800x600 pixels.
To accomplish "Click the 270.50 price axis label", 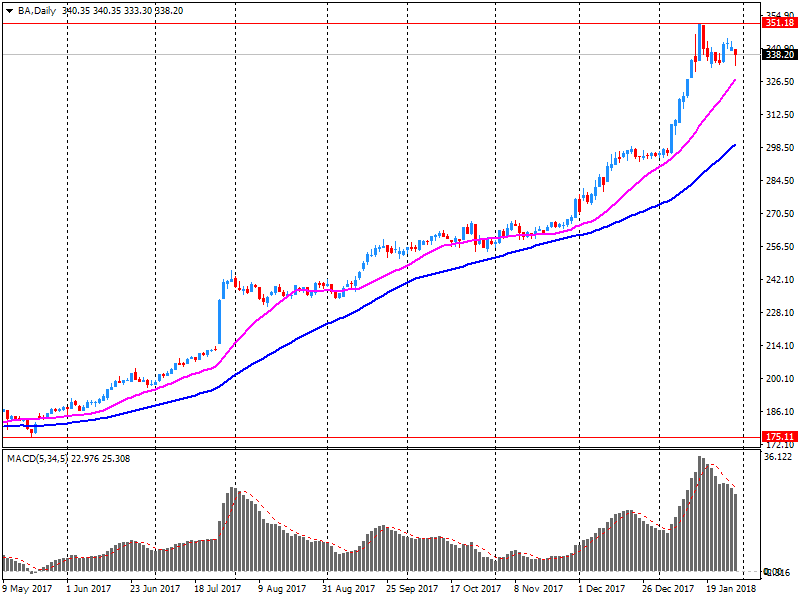I will point(780,214).
